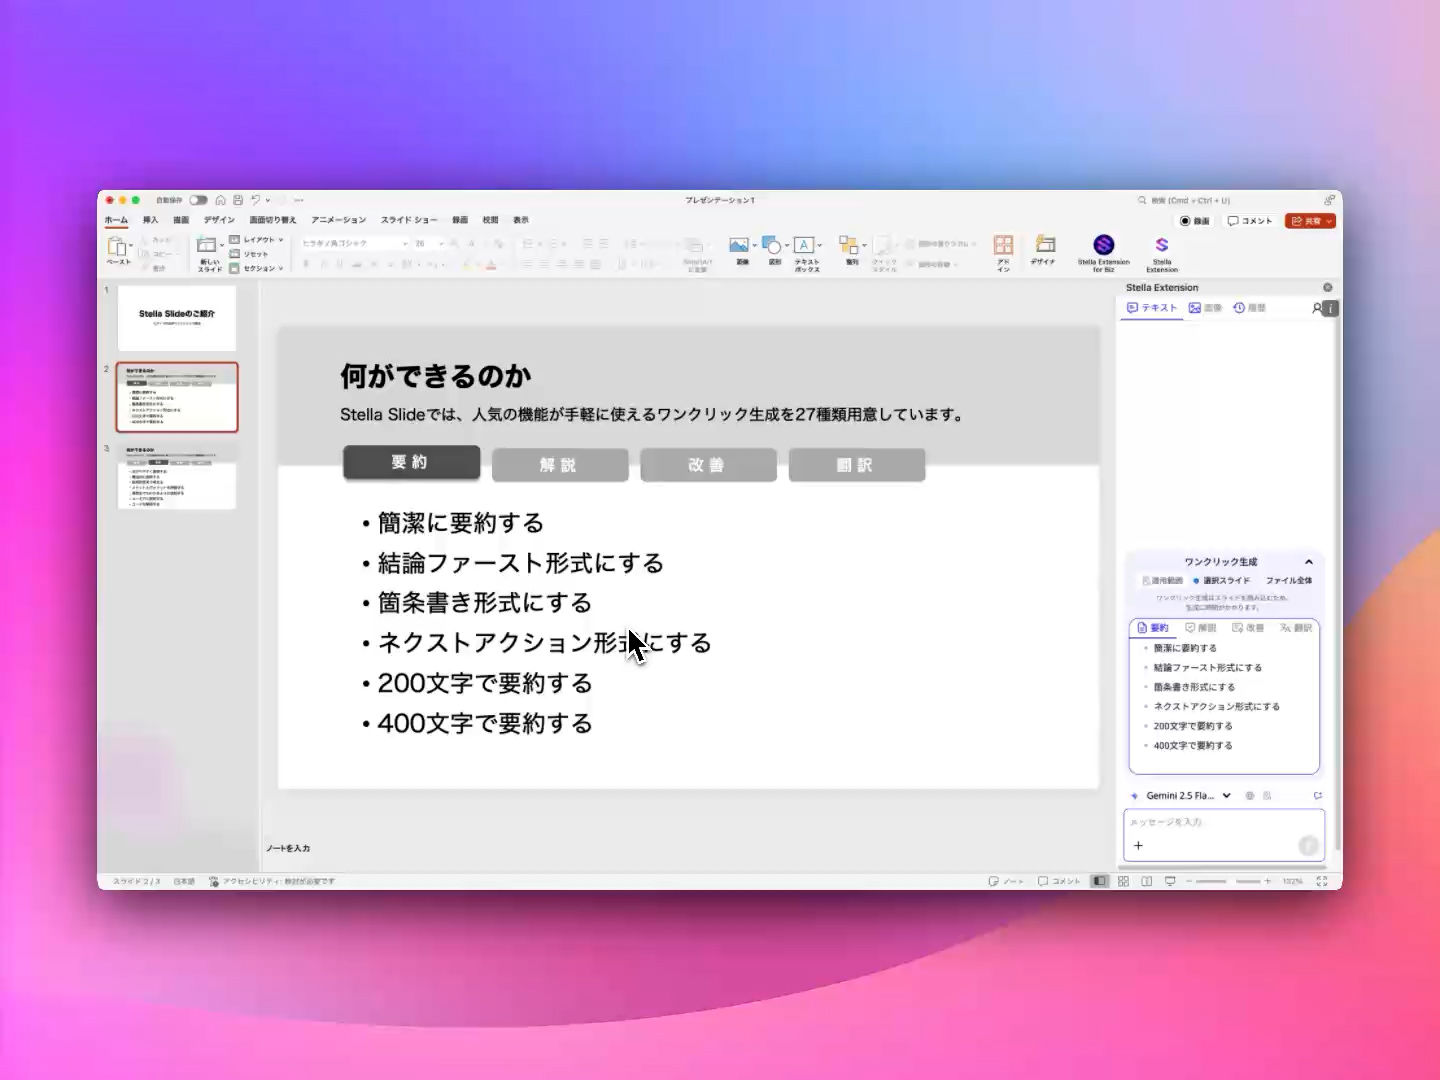Screen dimensions: 1440x1080
Task: Click the 解説 button on the slide
Action: coord(560,465)
